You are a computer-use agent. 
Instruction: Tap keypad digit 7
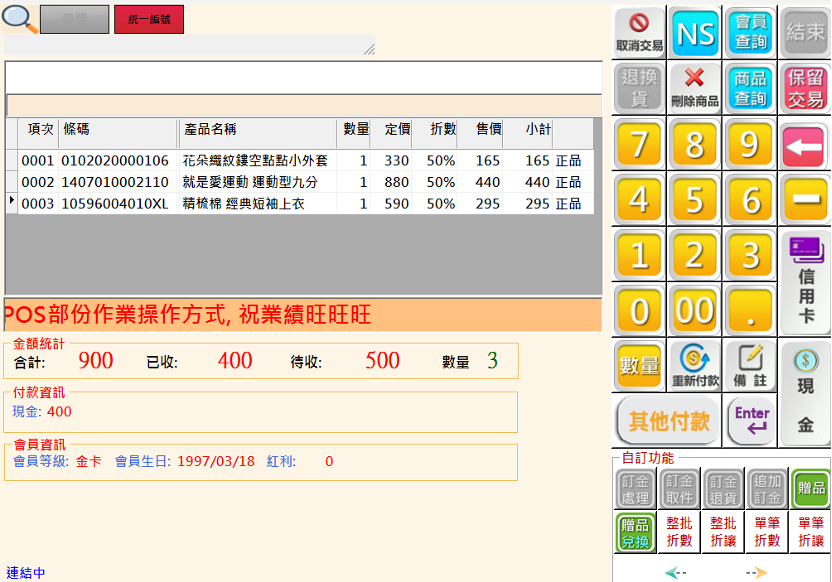[x=639, y=144]
